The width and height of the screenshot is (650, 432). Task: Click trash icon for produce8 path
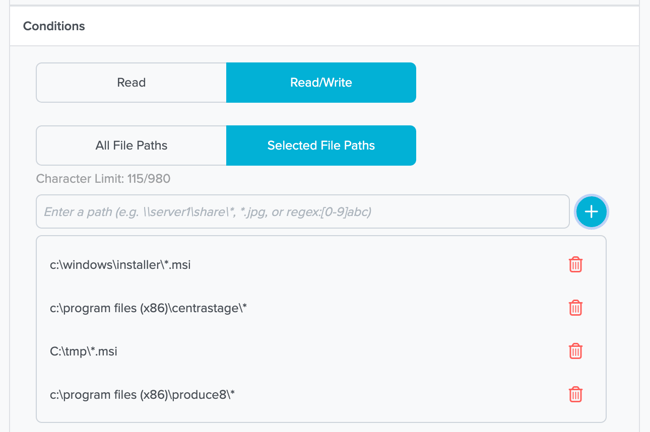575,394
